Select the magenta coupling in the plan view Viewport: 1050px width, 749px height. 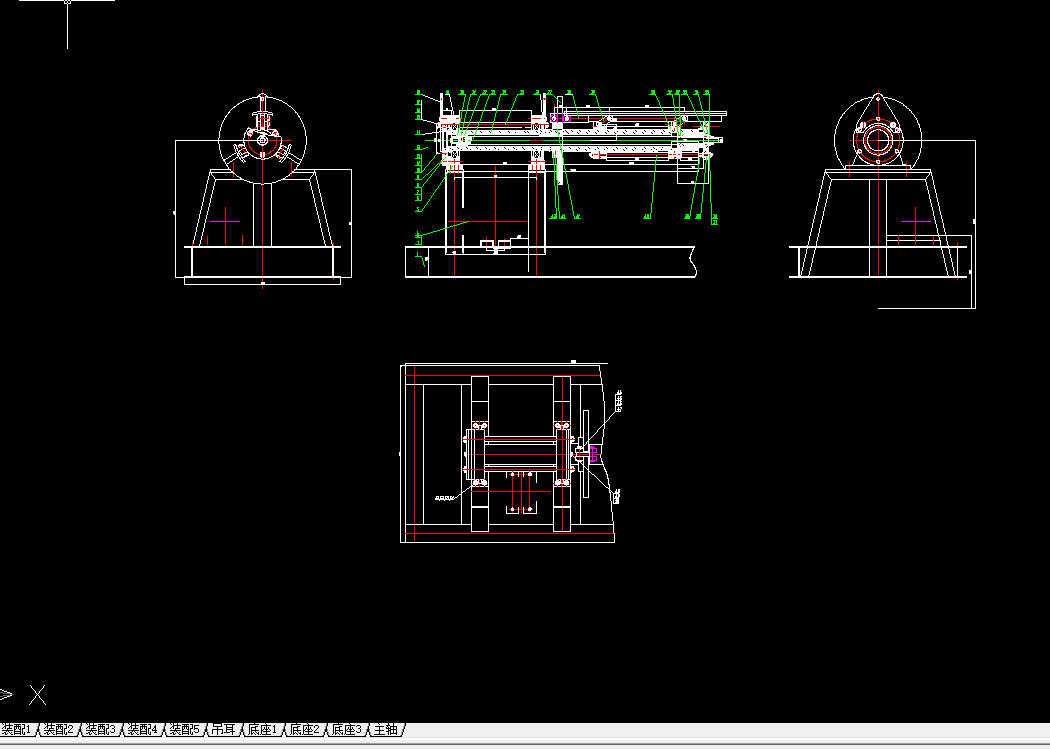coord(593,454)
